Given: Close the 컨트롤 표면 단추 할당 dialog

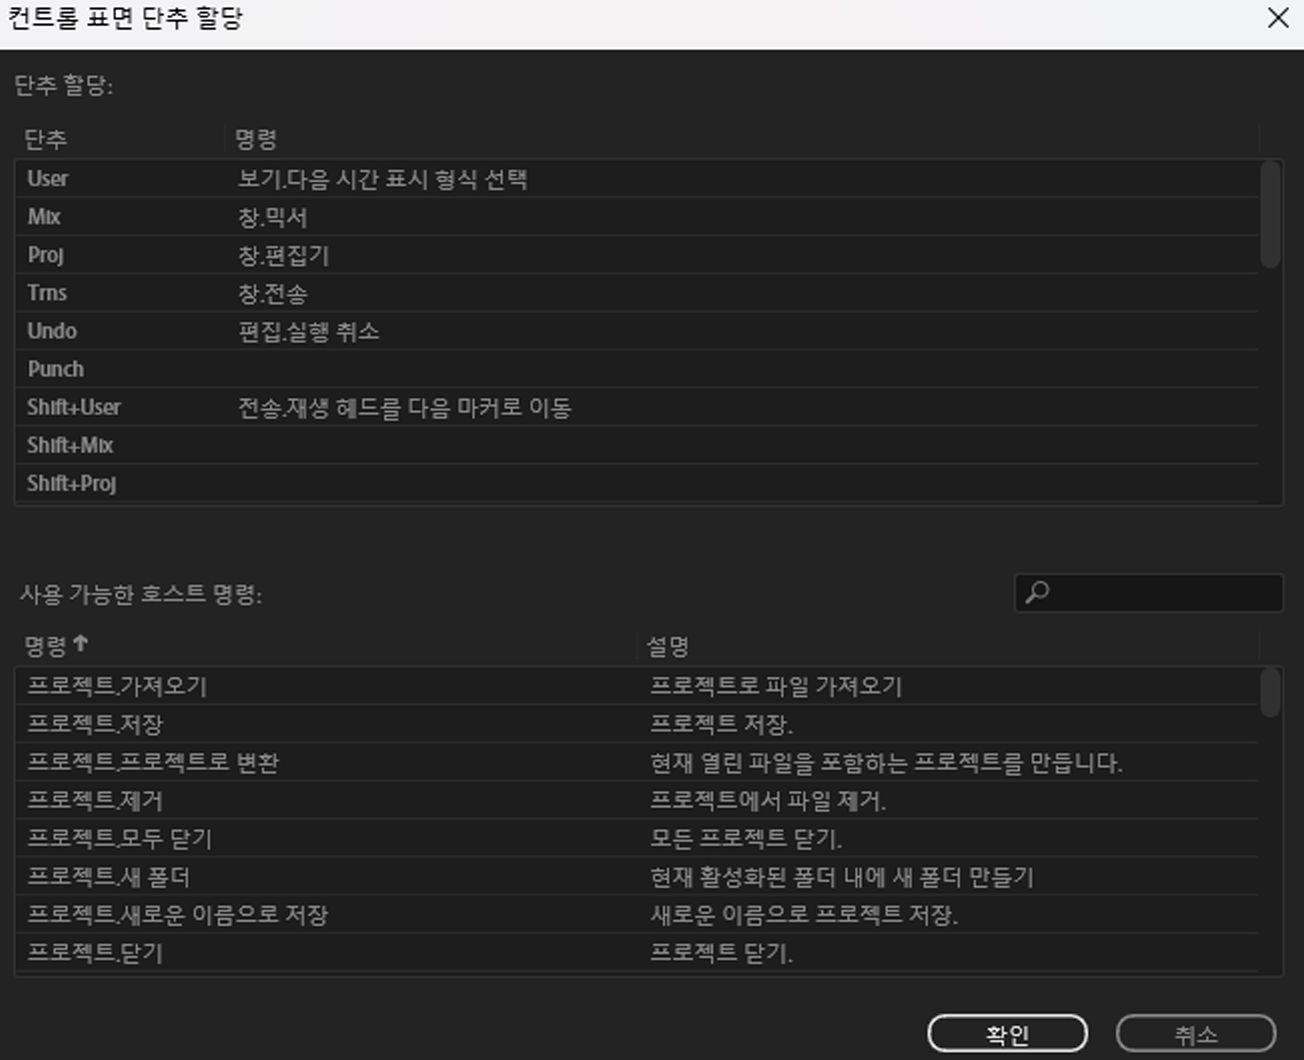Looking at the screenshot, I should click(x=1278, y=18).
